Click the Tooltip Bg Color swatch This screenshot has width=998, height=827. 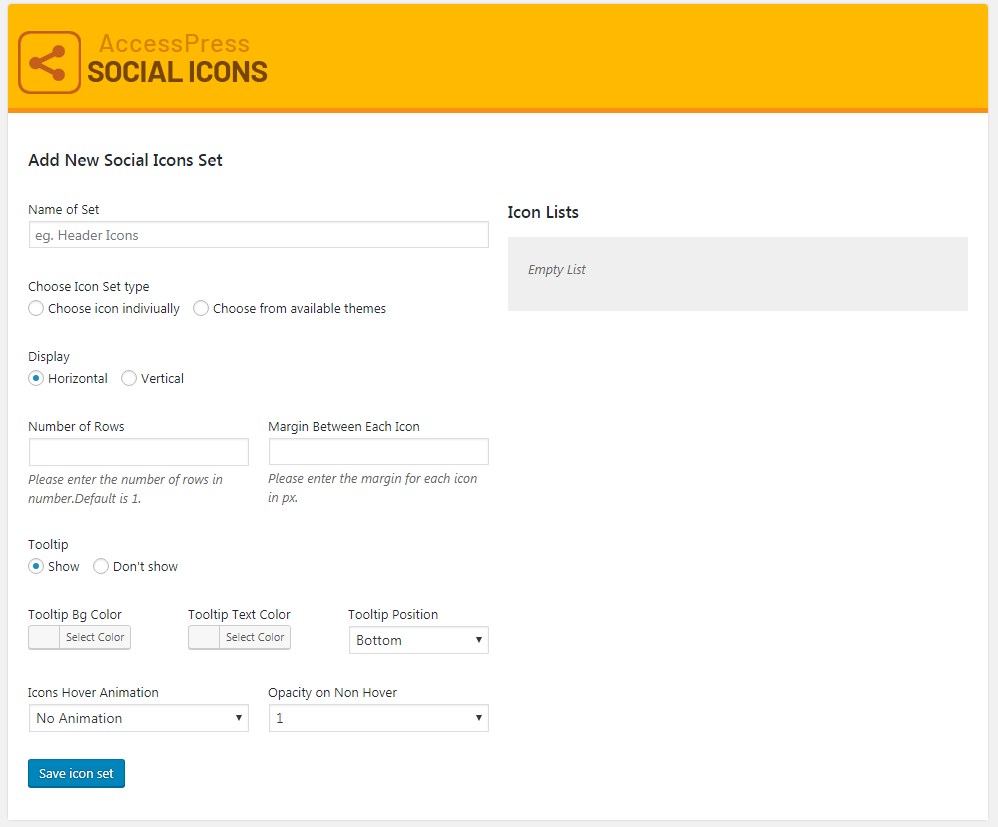click(44, 637)
